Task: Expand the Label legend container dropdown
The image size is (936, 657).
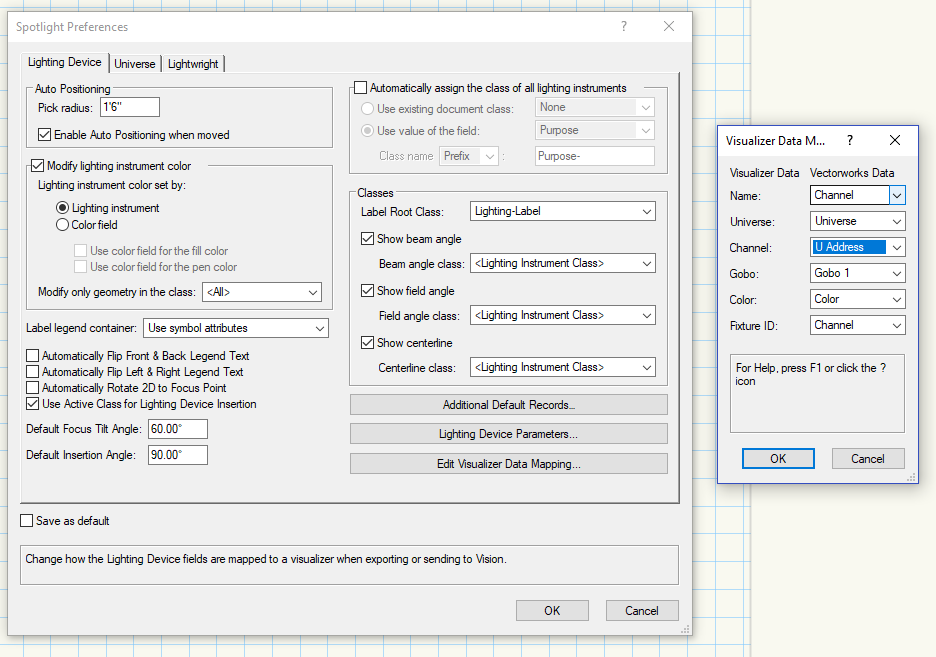Action: 236,328
